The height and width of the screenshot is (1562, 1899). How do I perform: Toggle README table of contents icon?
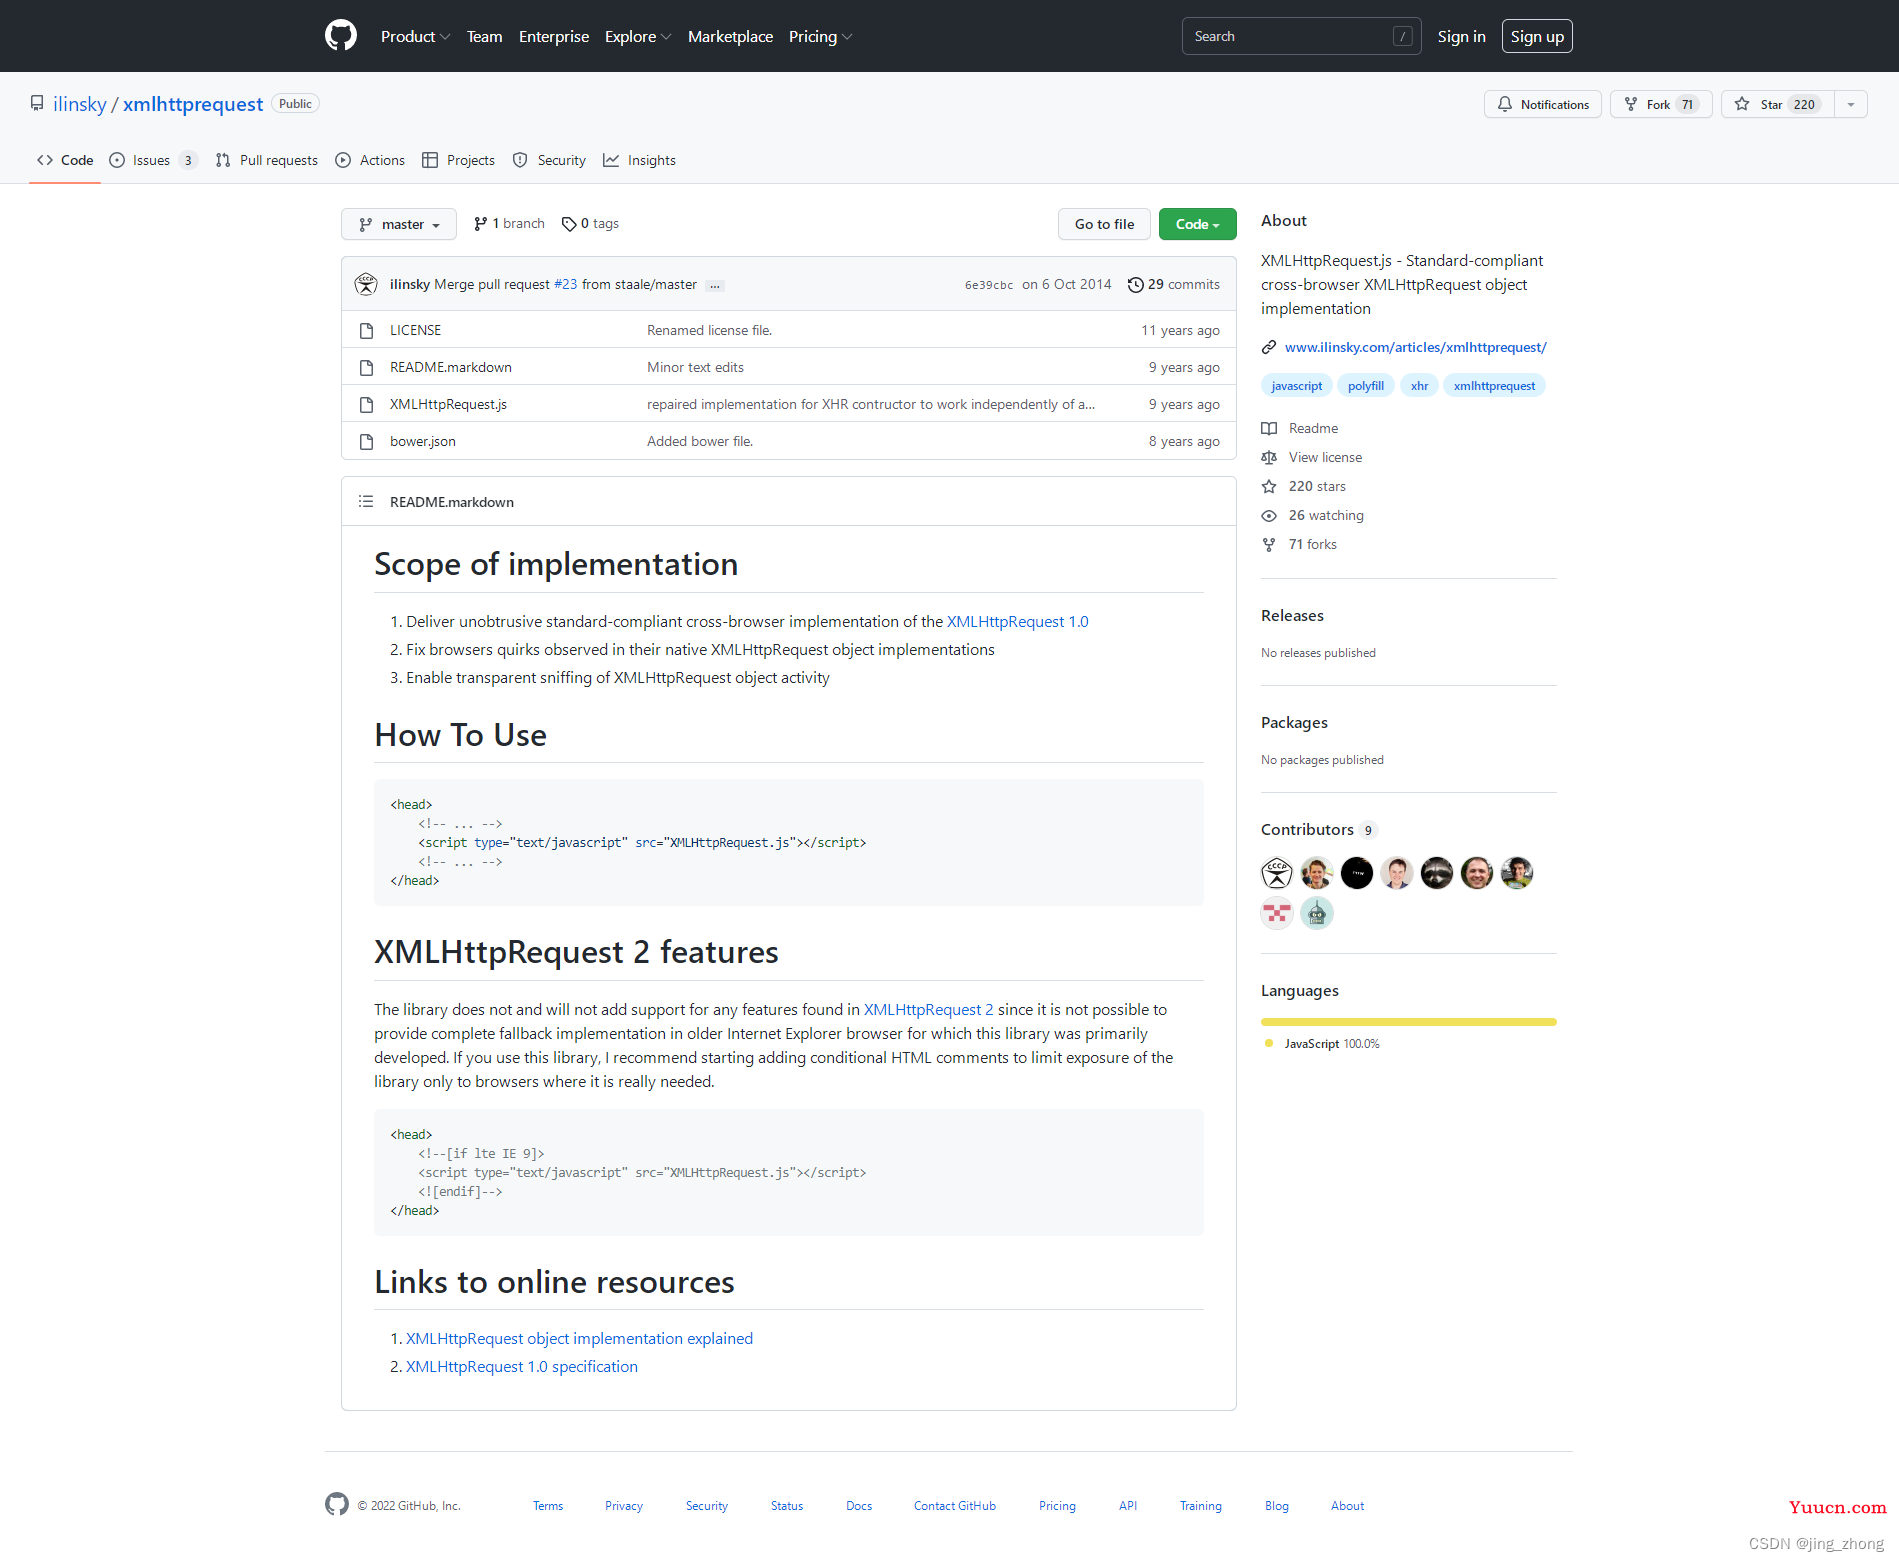click(366, 501)
